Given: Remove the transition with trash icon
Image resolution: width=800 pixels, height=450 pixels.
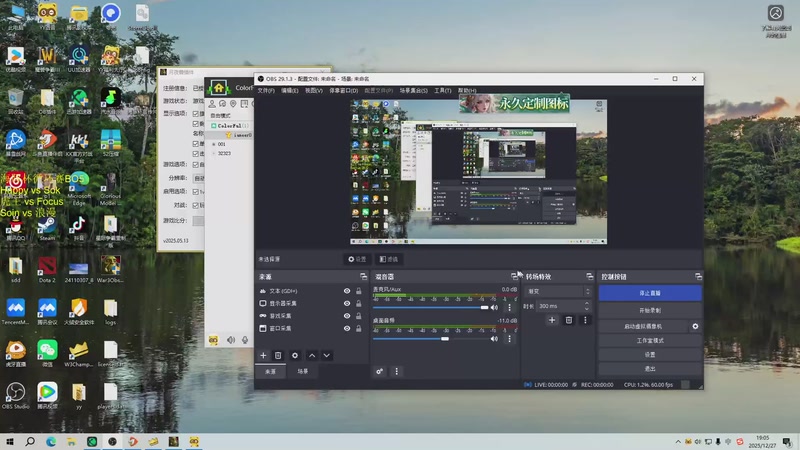Looking at the screenshot, I should coord(569,320).
